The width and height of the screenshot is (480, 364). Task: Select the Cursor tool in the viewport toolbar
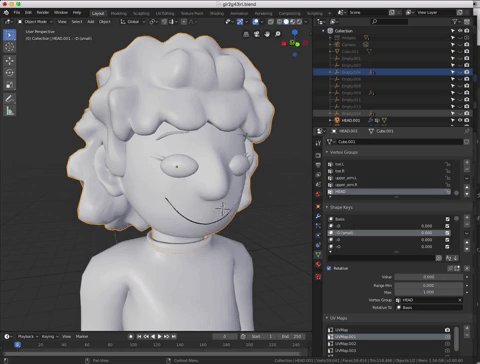pyautogui.click(x=10, y=47)
